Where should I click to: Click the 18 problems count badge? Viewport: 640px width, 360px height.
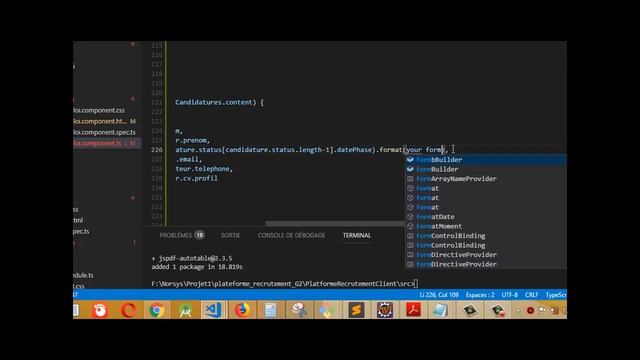tap(200, 235)
